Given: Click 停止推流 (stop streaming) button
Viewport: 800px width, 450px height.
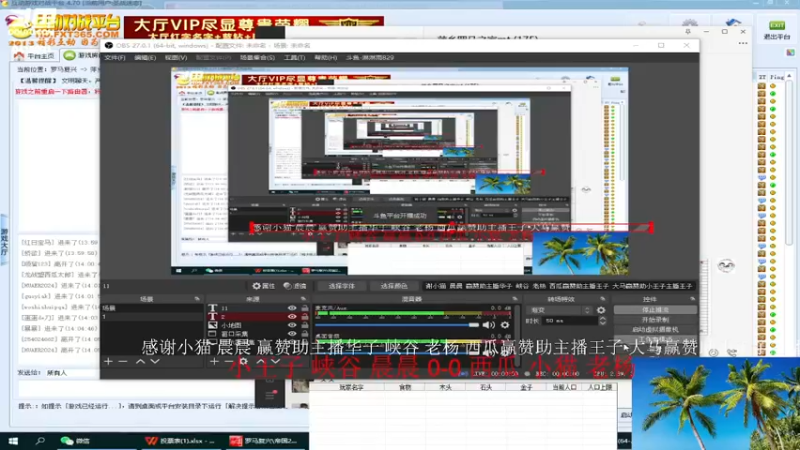Looking at the screenshot, I should 655,310.
